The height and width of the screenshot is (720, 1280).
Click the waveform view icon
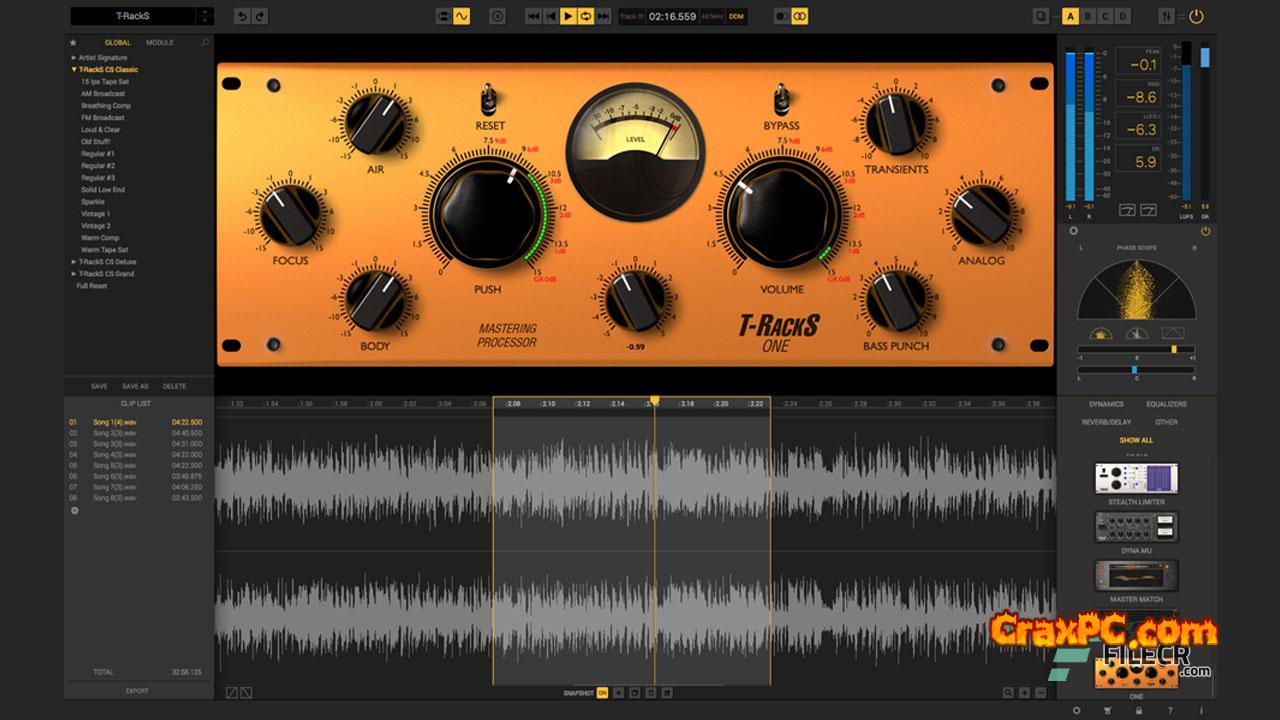tap(461, 16)
